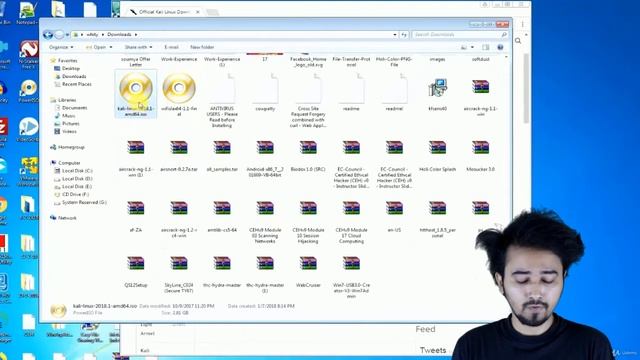The width and height of the screenshot is (640, 360).
Task: Select the Cross Site Request Forgery document
Action: click(308, 100)
